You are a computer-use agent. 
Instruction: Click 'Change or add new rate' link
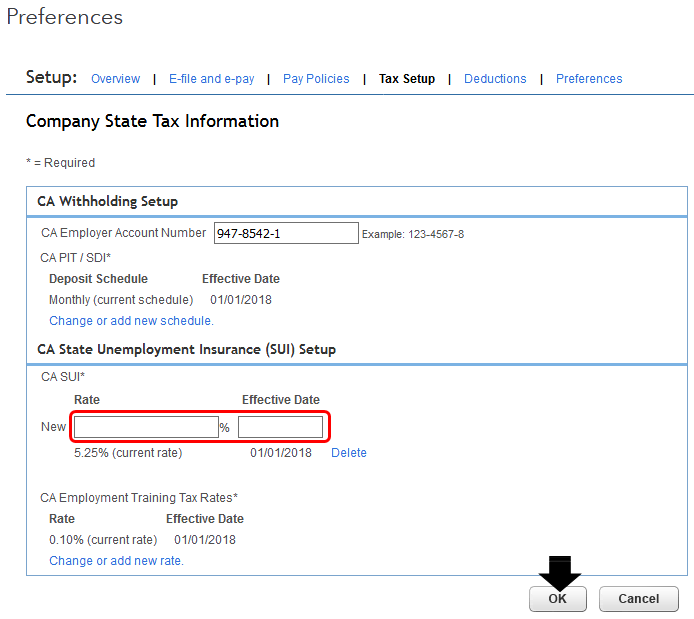tap(116, 561)
